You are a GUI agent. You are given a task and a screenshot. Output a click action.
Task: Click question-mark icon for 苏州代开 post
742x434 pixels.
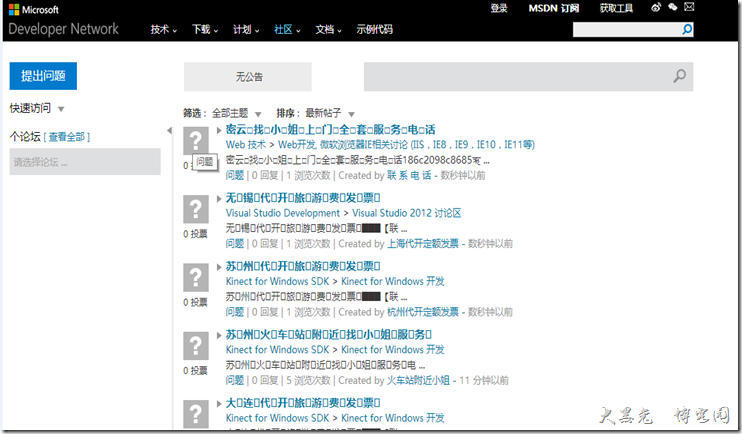(x=196, y=277)
